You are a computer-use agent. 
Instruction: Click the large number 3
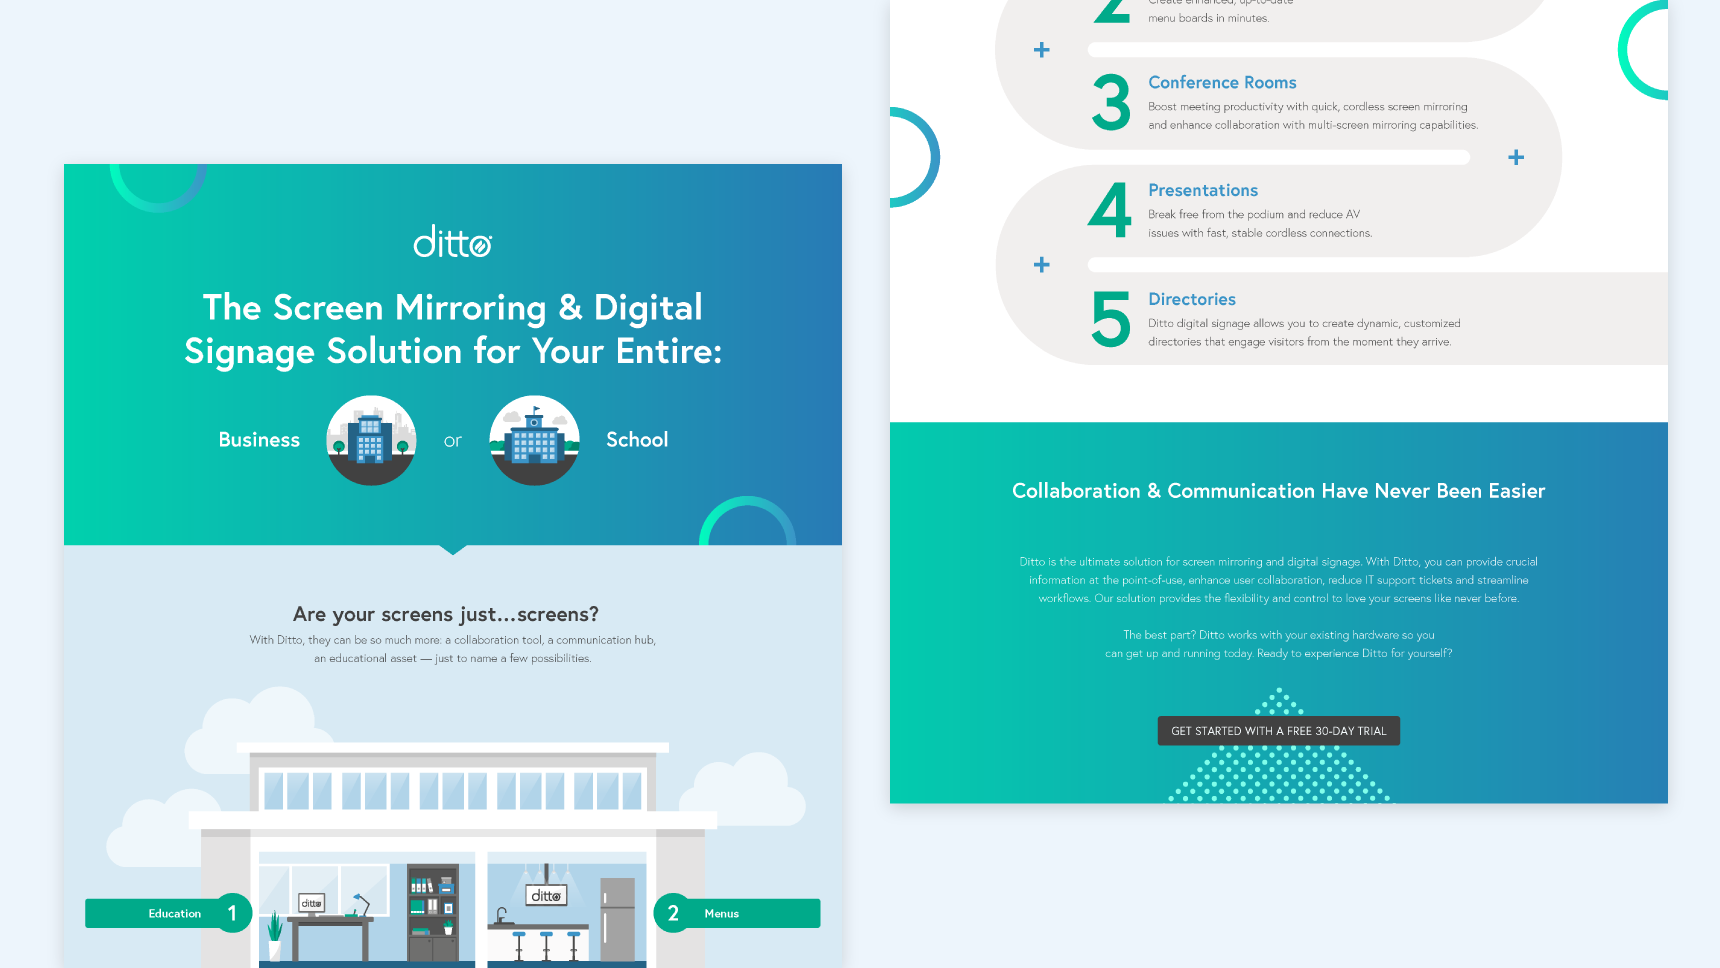[x=1111, y=103]
